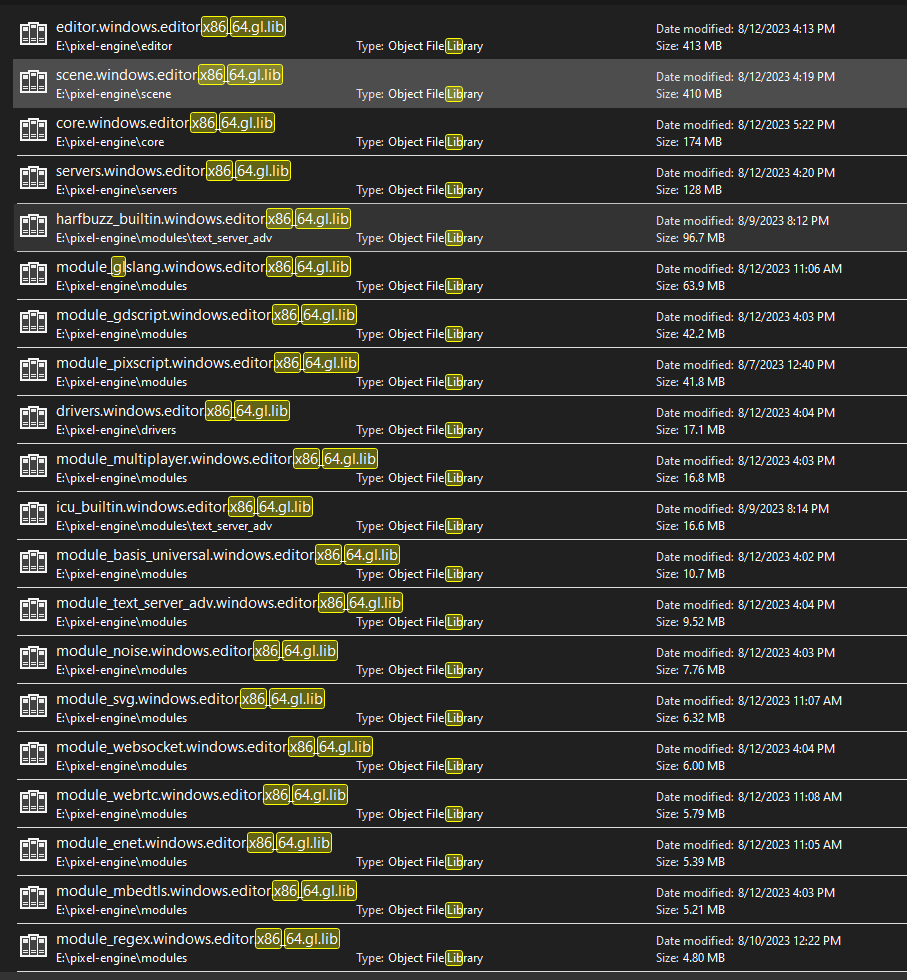Image resolution: width=907 pixels, height=980 pixels.
Task: Click the module_glslang file icon
Action: click(x=34, y=274)
